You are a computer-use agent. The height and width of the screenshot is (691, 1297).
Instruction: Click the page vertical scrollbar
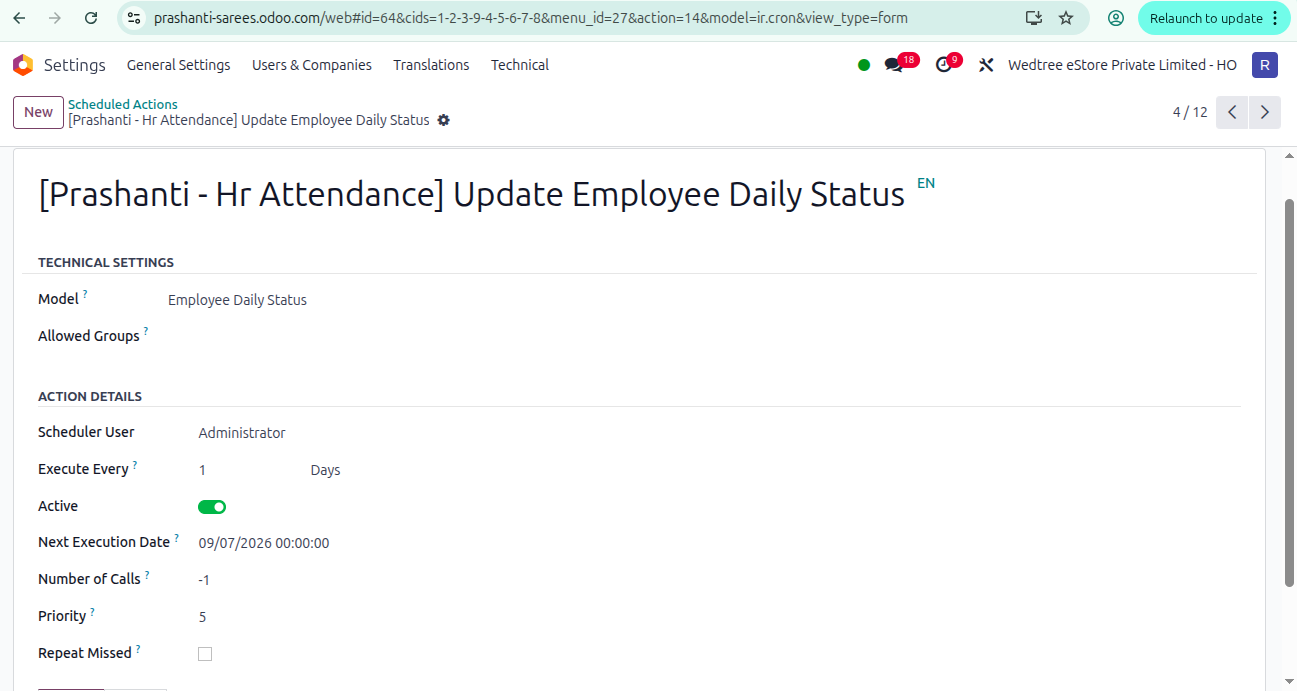point(1289,392)
